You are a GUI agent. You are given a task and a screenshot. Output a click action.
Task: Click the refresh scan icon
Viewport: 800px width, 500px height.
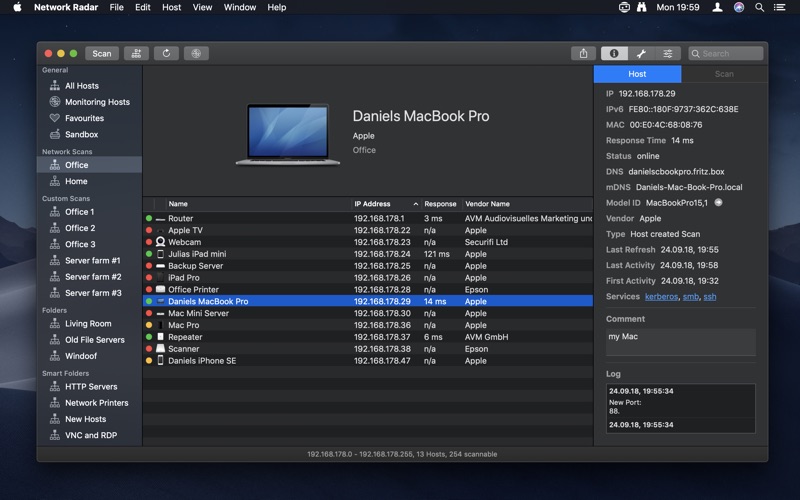pyautogui.click(x=166, y=53)
